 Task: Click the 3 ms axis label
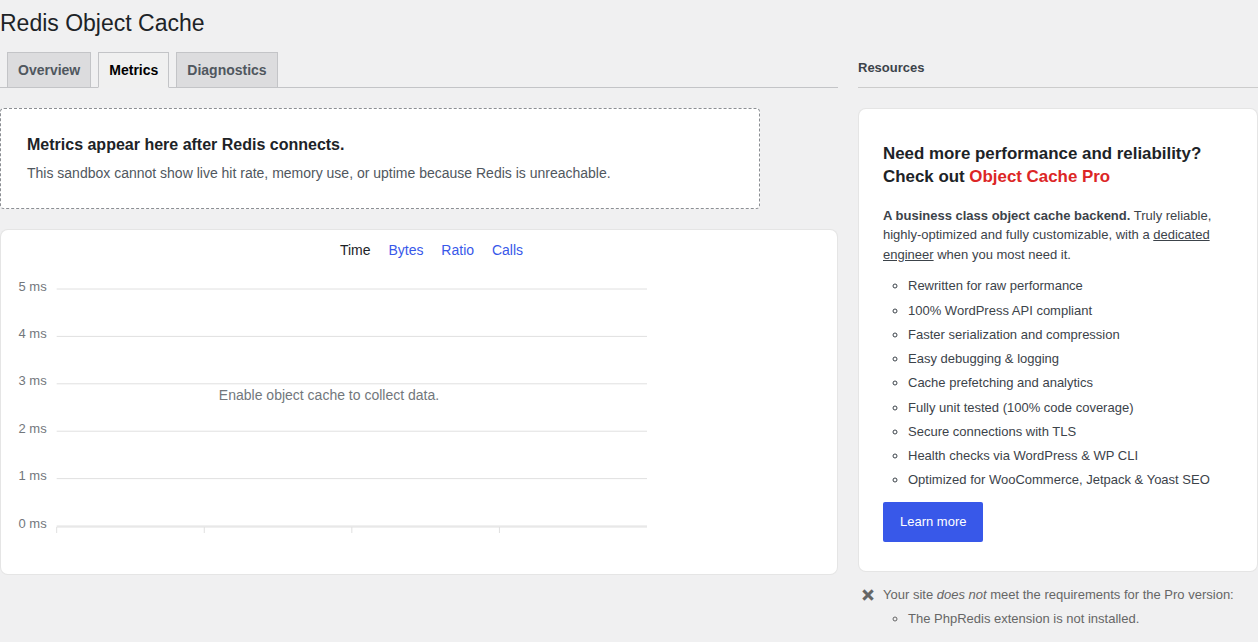[33, 381]
